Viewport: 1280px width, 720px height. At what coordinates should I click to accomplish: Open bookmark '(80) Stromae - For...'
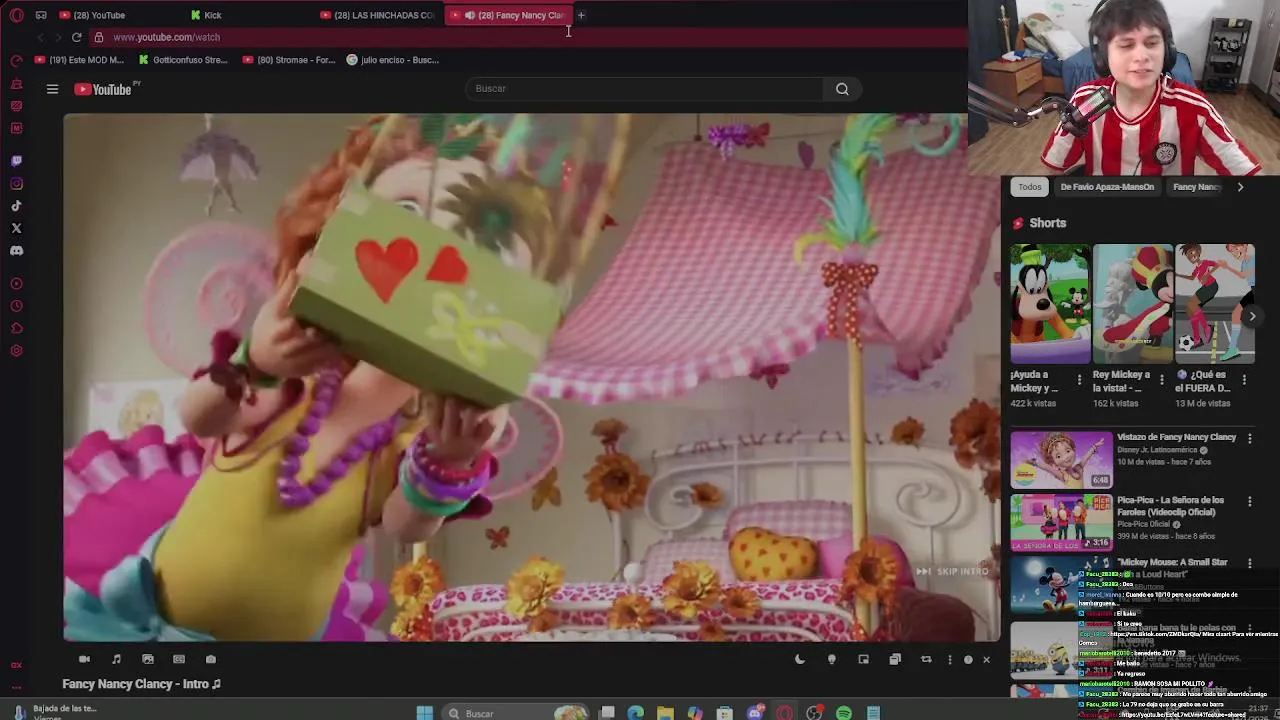pyautogui.click(x=289, y=60)
